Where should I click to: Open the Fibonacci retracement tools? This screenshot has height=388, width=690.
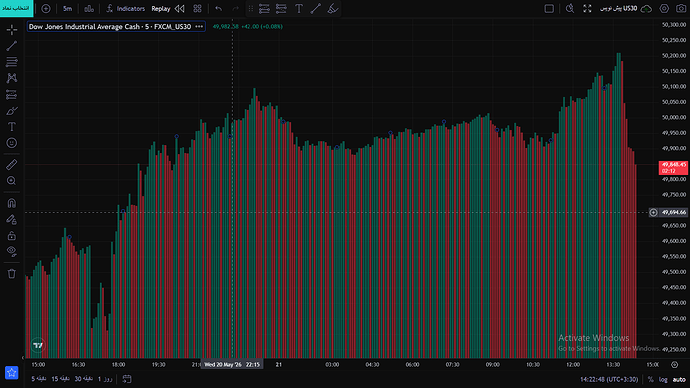pyautogui.click(x=12, y=62)
